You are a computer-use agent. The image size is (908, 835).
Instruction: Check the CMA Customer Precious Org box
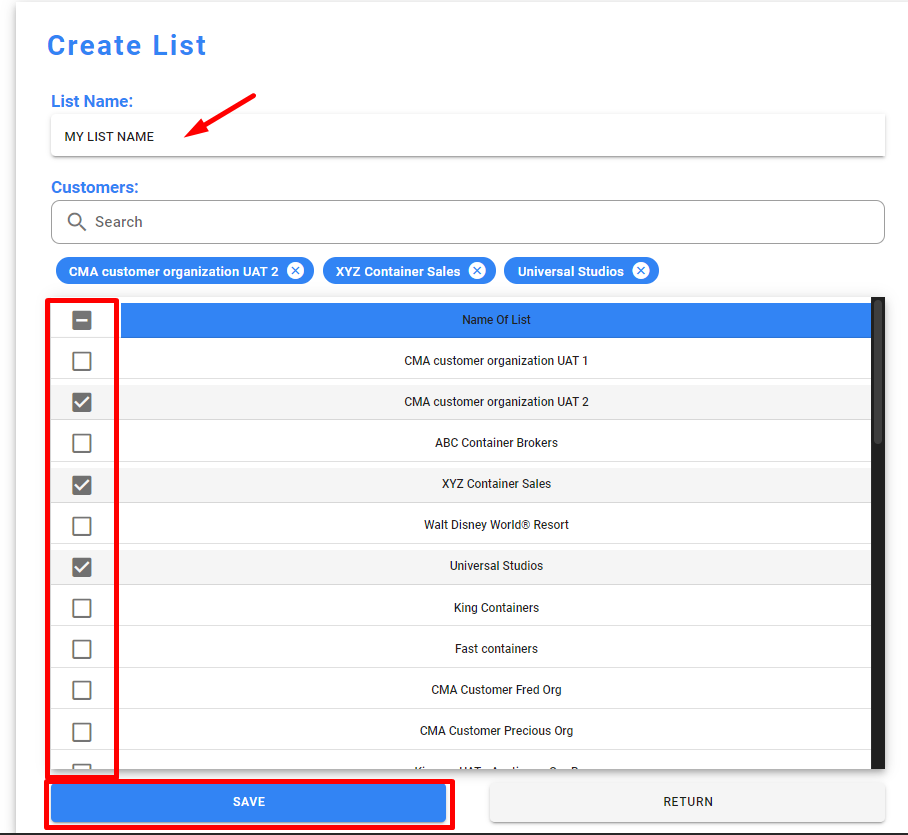(x=82, y=731)
